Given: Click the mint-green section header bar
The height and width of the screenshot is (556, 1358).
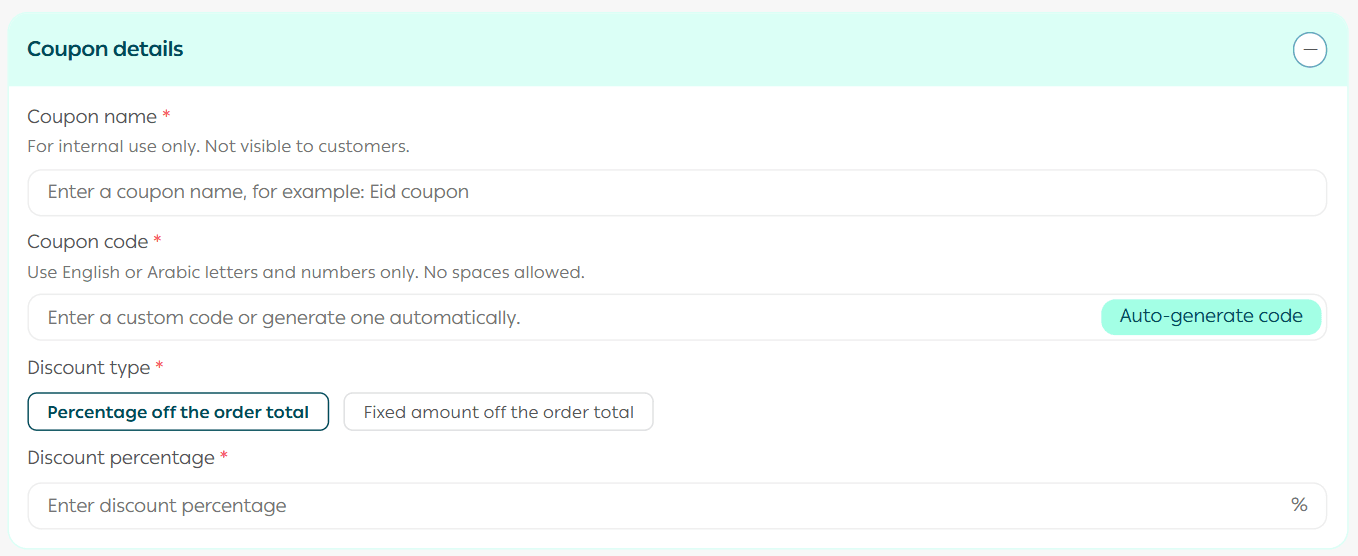Looking at the screenshot, I should click(700, 49).
